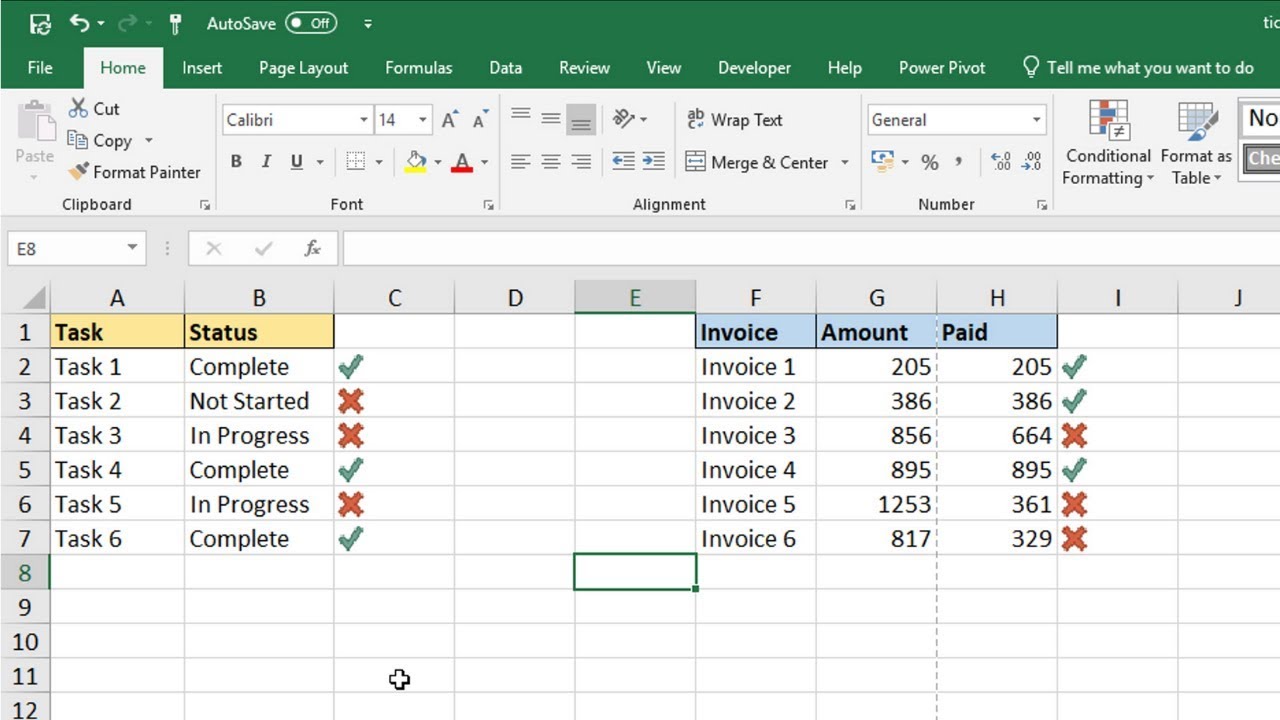Select the row 8 header
Image resolution: width=1280 pixels, height=720 pixels.
click(25, 573)
